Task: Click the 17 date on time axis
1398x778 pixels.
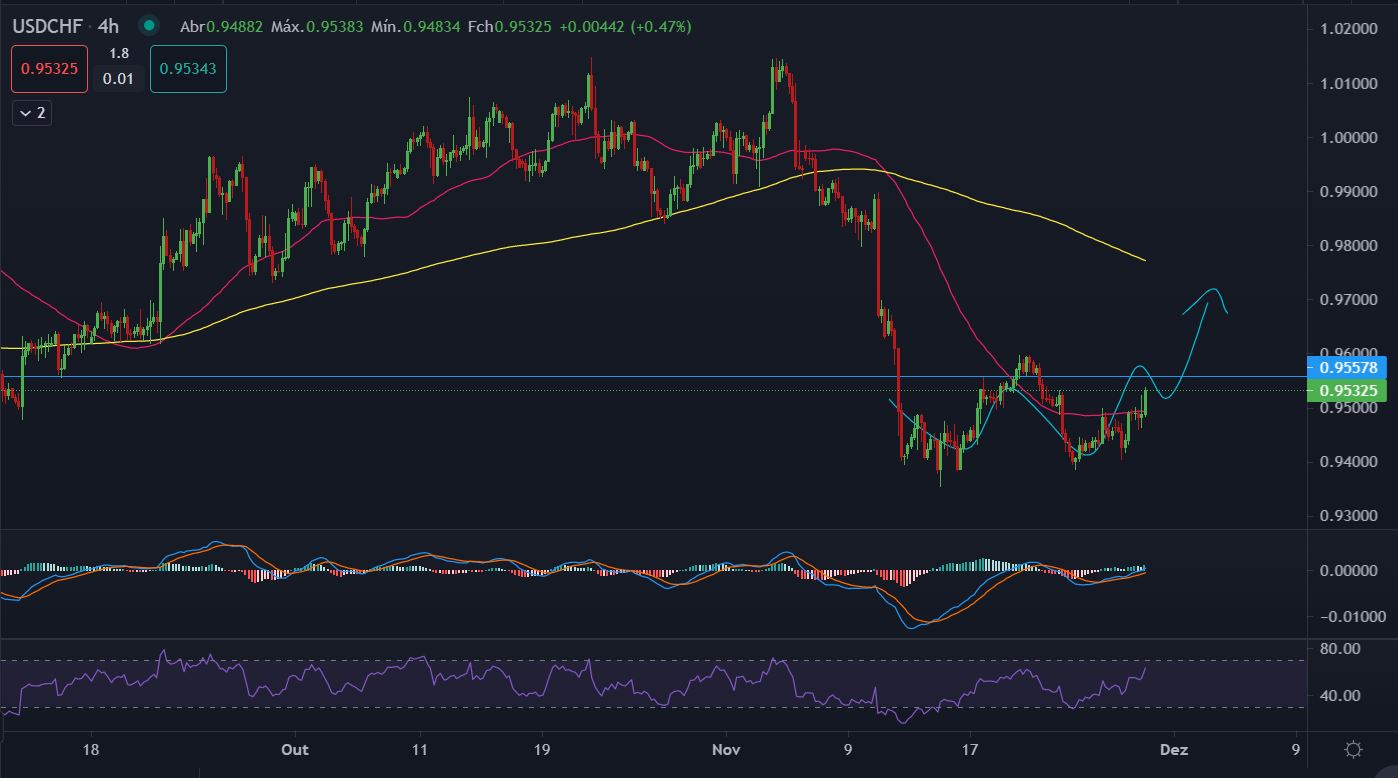Action: tap(970, 749)
